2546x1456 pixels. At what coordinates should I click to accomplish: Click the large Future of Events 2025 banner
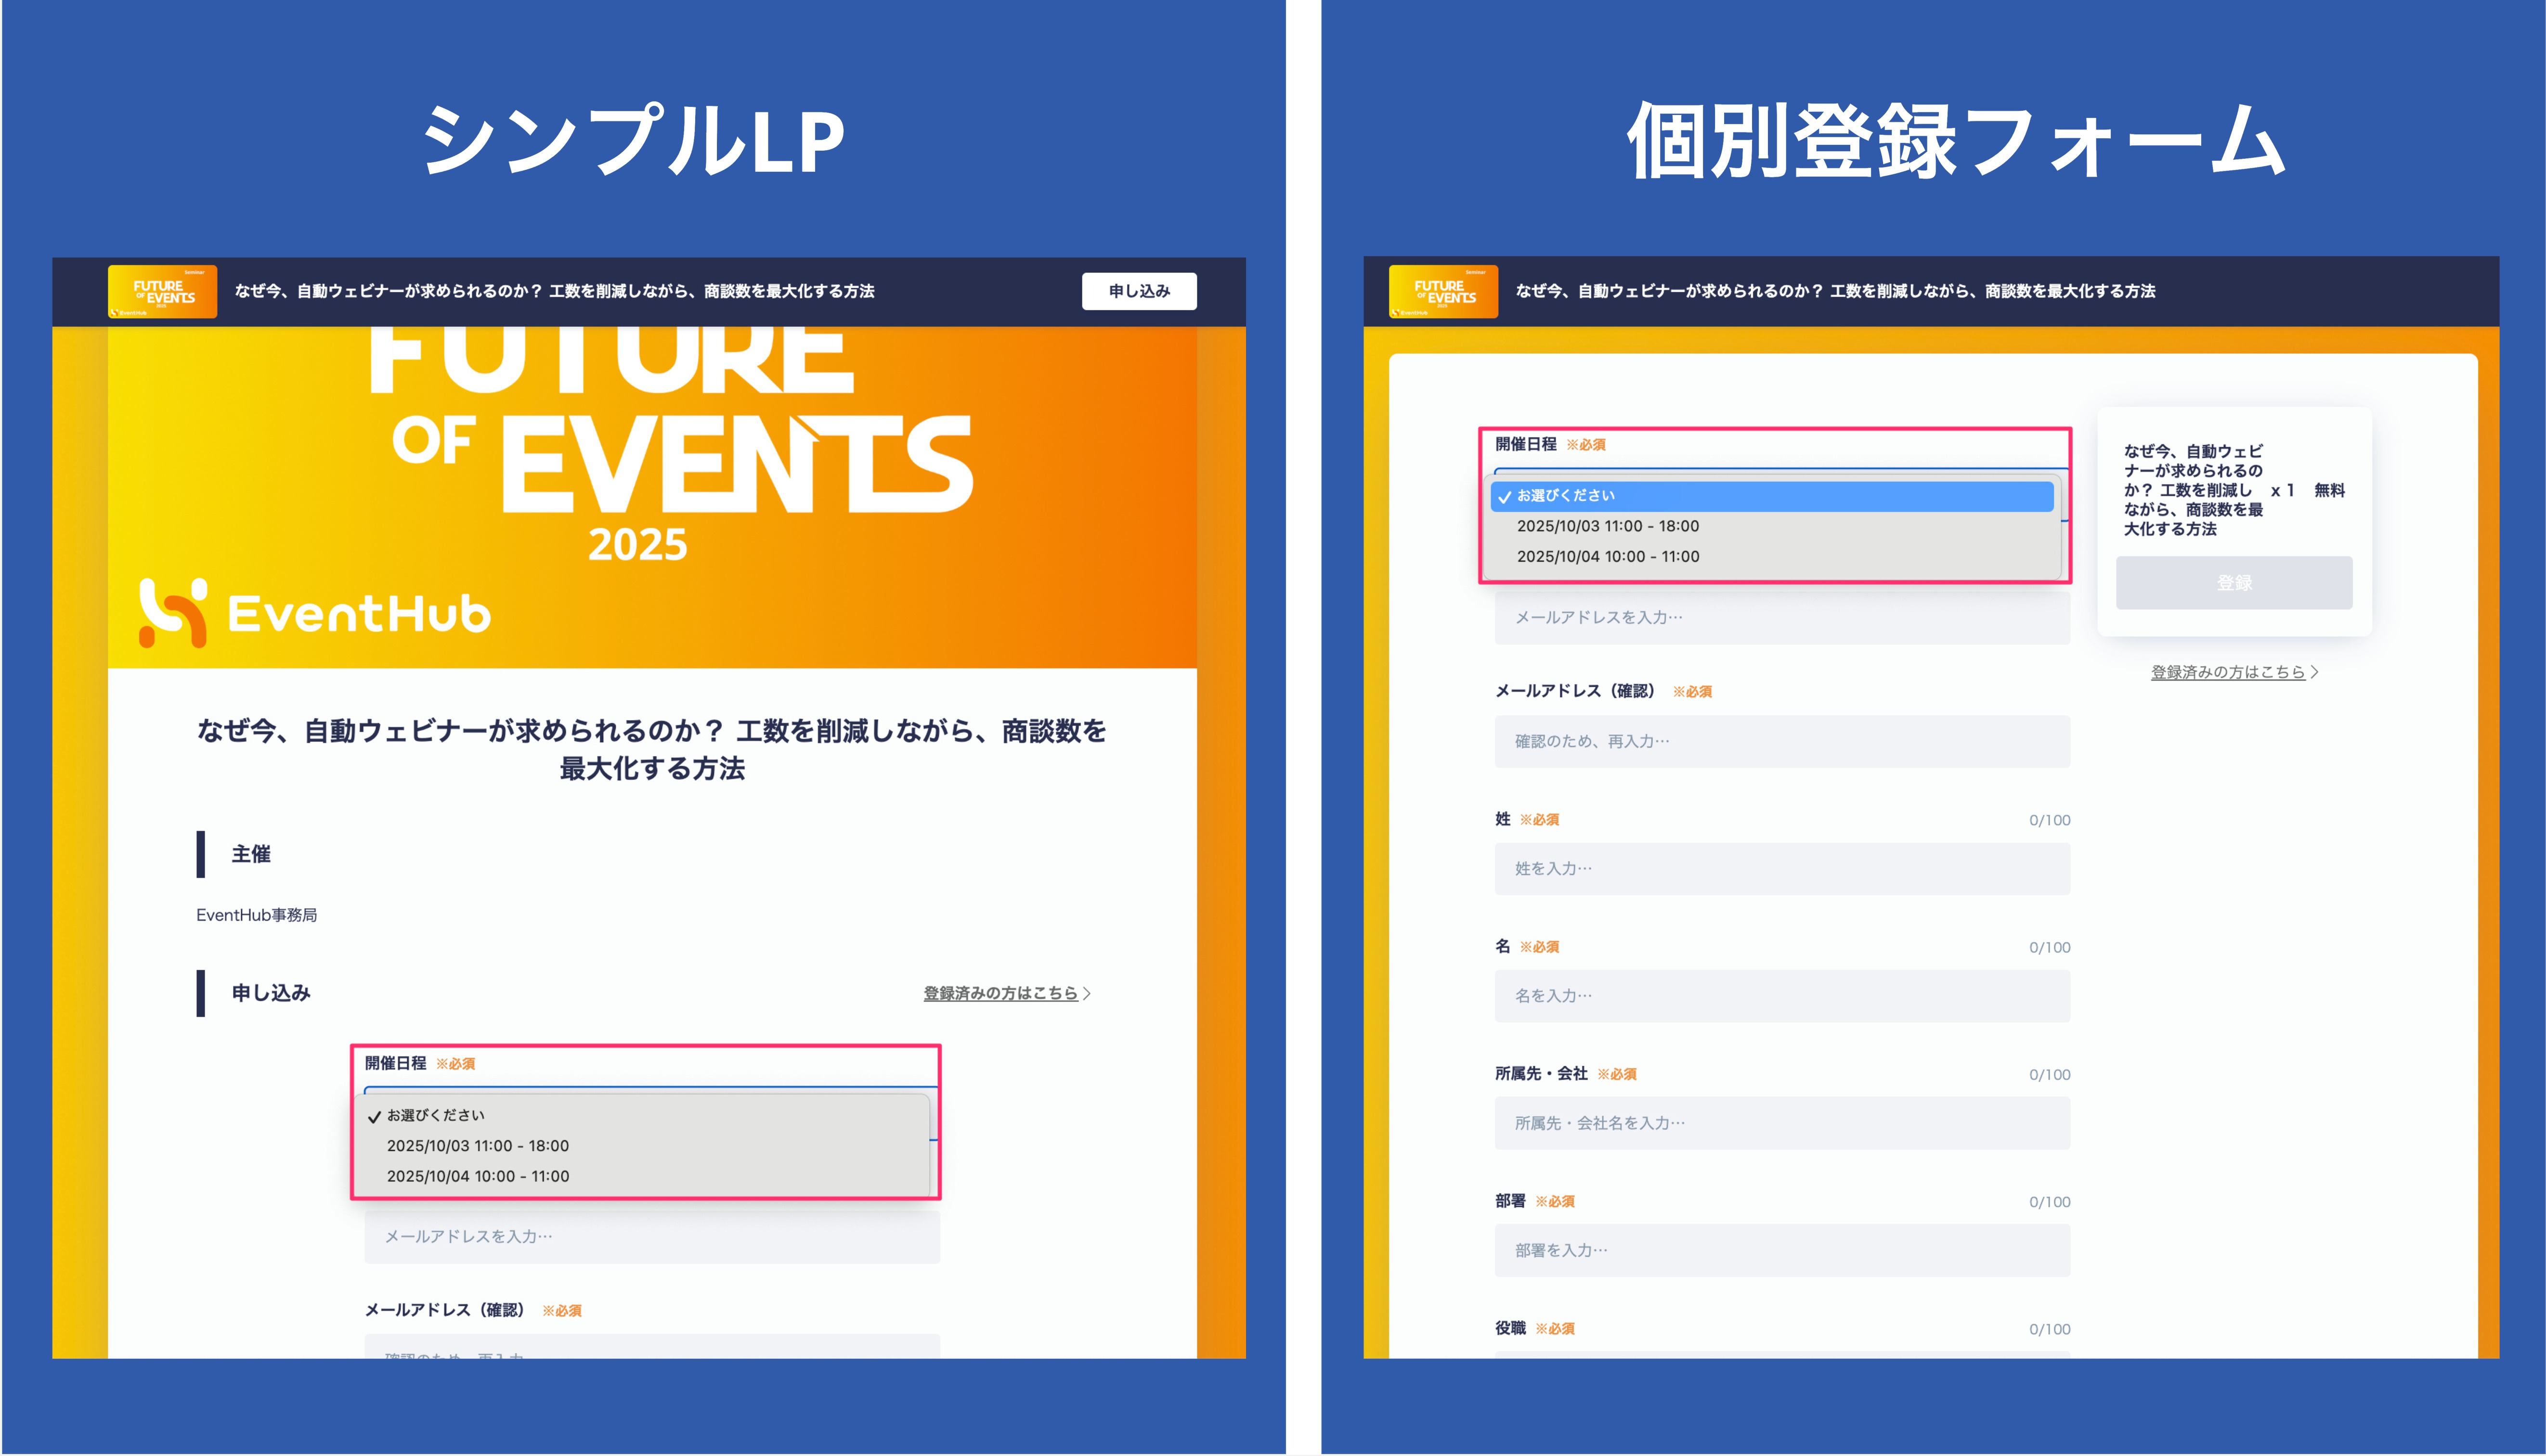coord(652,497)
